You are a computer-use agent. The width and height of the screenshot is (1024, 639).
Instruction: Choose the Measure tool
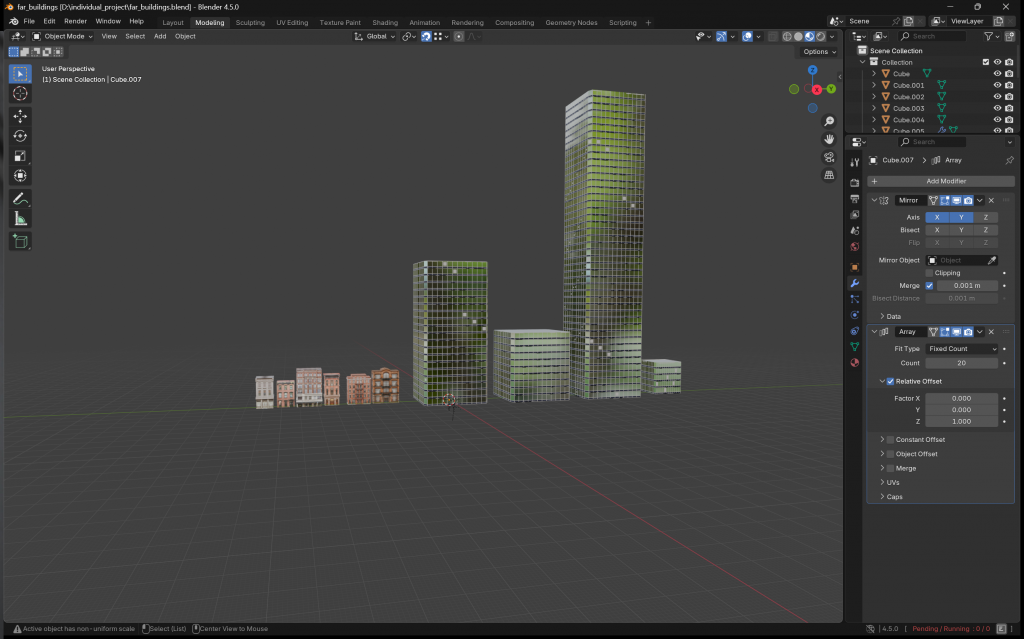[20, 218]
